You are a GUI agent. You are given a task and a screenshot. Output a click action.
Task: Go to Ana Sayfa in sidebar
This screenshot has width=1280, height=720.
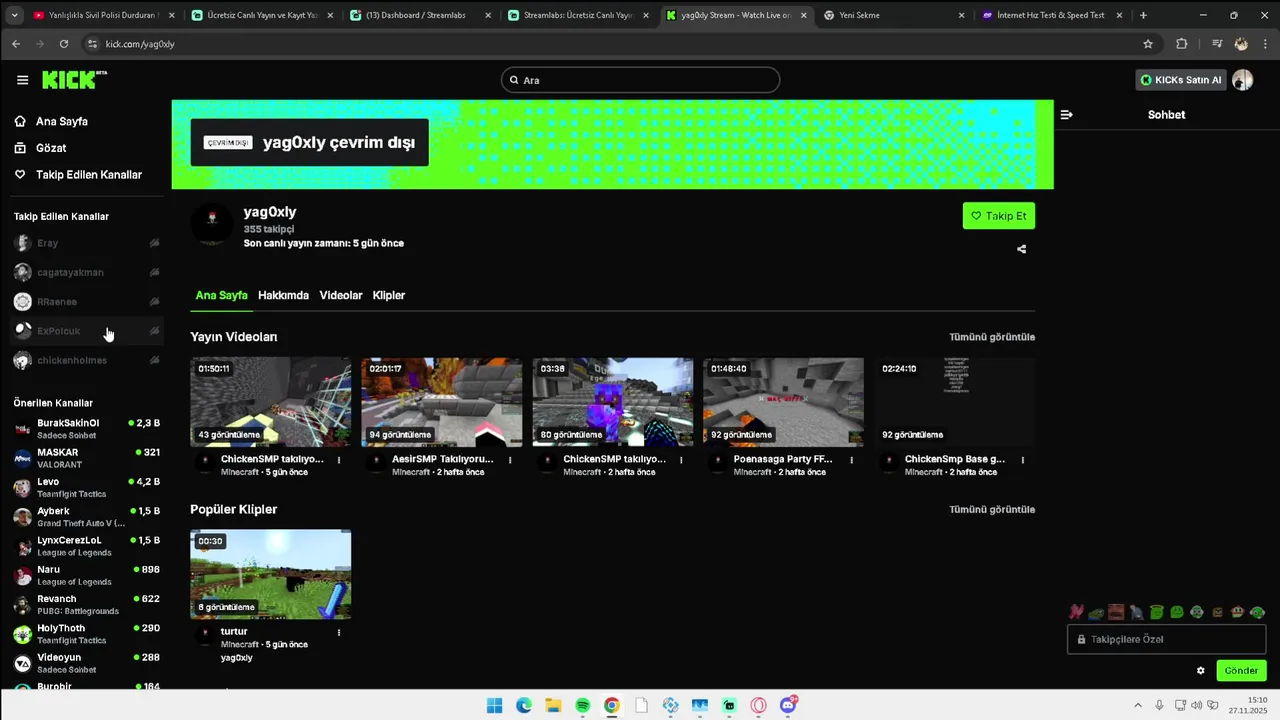[51, 121]
